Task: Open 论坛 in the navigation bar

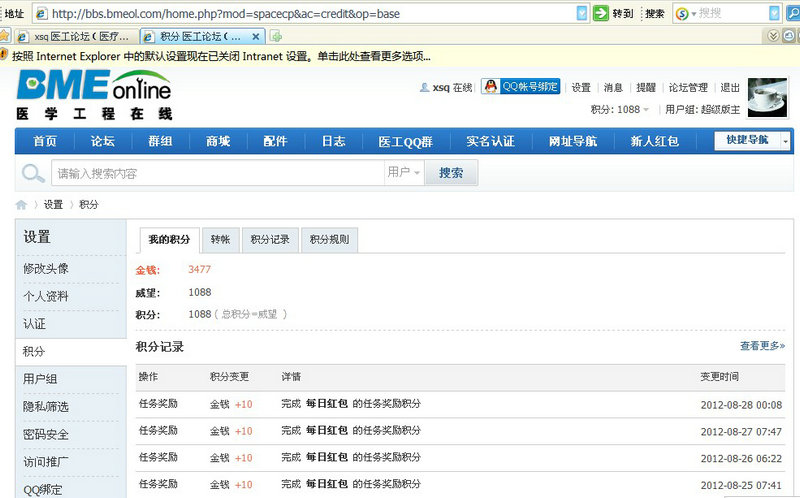Action: tap(103, 141)
